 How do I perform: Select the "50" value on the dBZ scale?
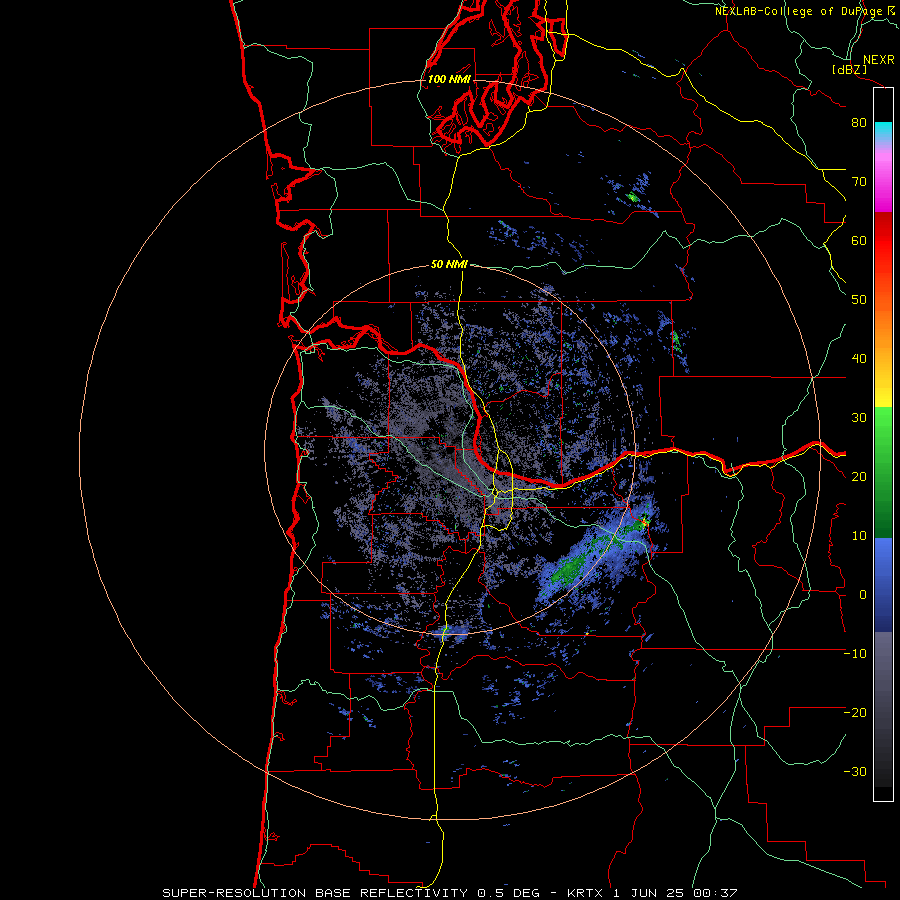tap(859, 300)
